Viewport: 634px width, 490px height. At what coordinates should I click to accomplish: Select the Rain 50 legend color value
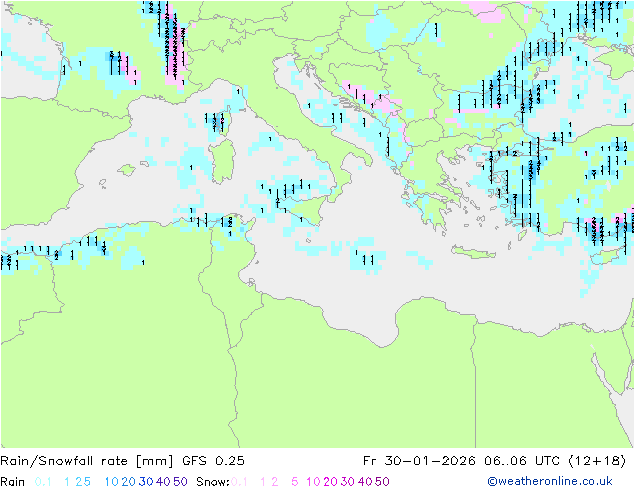coord(180,482)
